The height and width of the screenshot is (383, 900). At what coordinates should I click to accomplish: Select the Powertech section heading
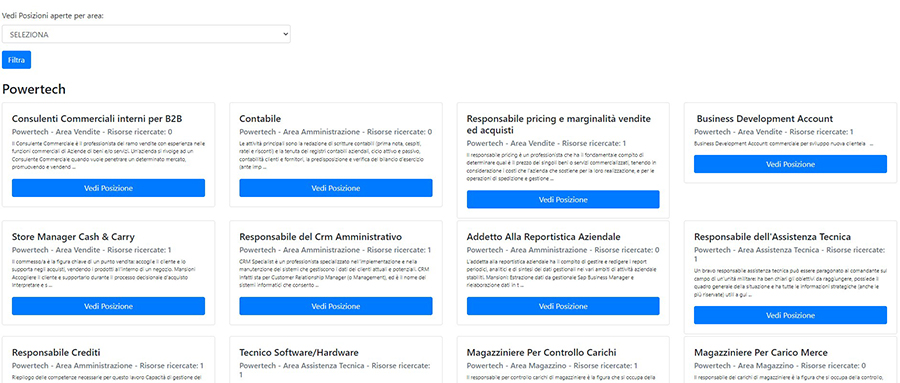click(x=34, y=89)
